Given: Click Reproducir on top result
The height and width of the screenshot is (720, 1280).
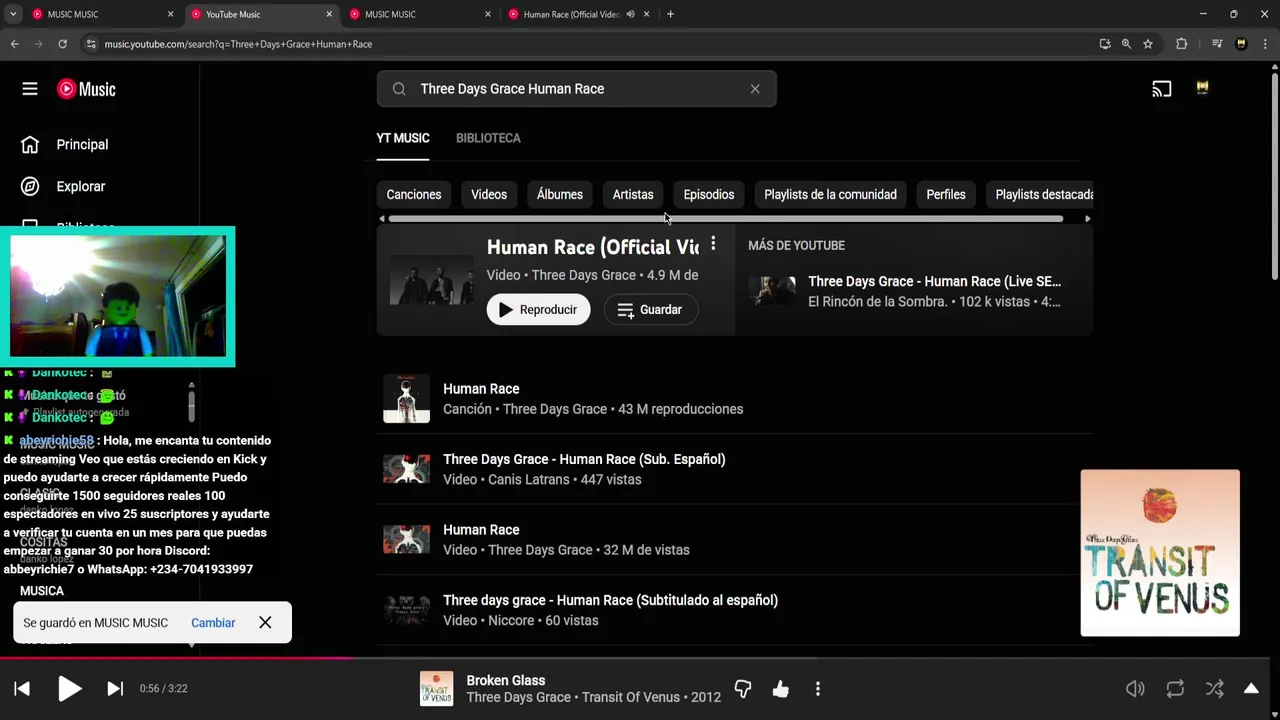Looking at the screenshot, I should pos(538,310).
